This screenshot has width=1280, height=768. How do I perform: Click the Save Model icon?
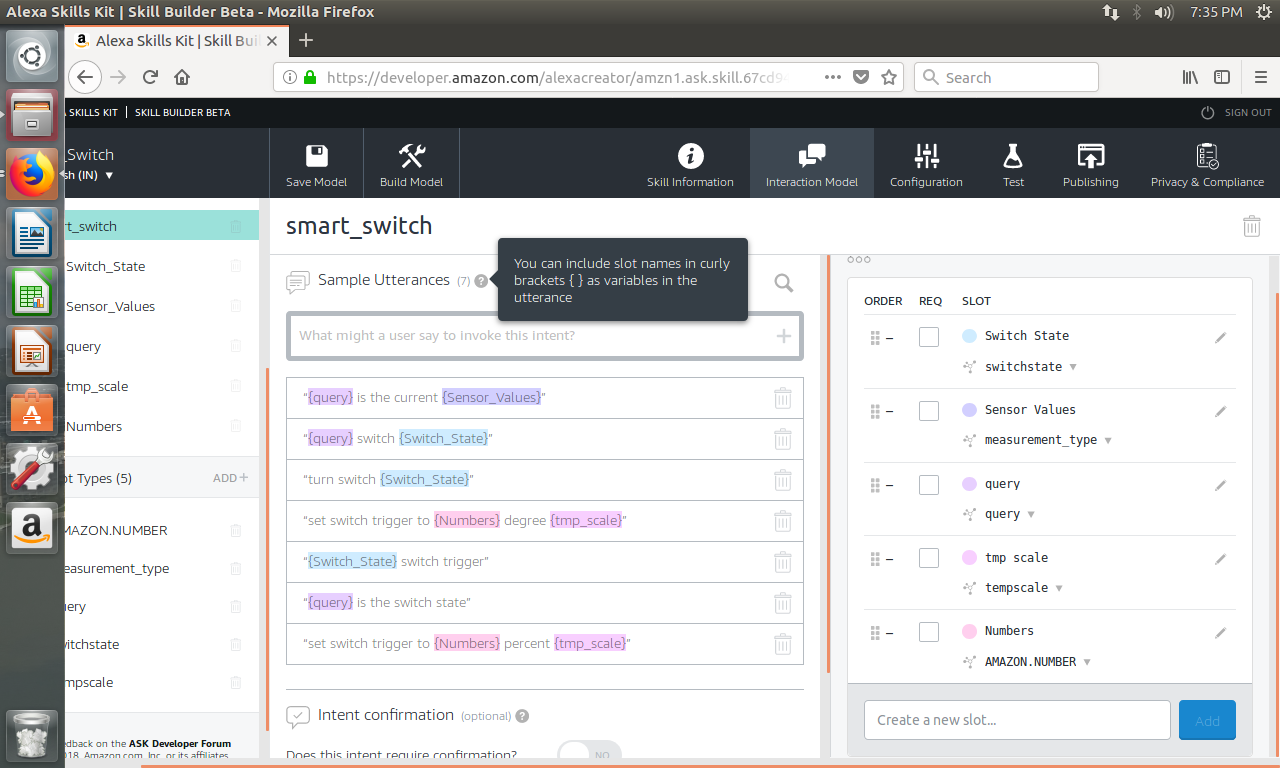[317, 156]
